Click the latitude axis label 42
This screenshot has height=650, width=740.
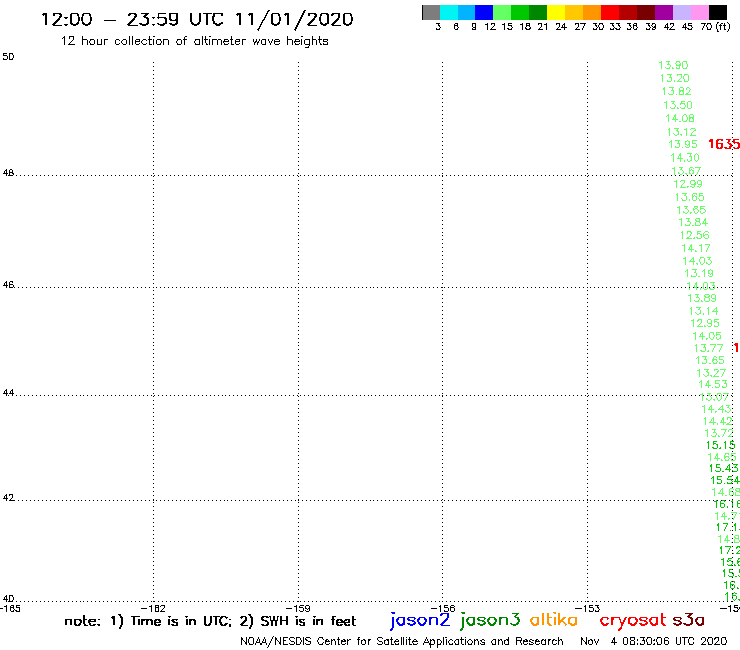(8, 498)
